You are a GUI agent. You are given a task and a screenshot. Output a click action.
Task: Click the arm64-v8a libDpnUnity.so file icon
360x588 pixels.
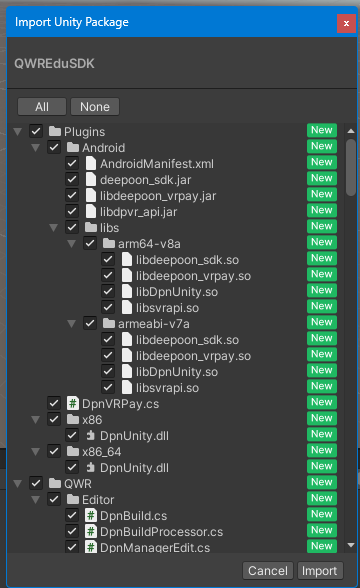127,291
